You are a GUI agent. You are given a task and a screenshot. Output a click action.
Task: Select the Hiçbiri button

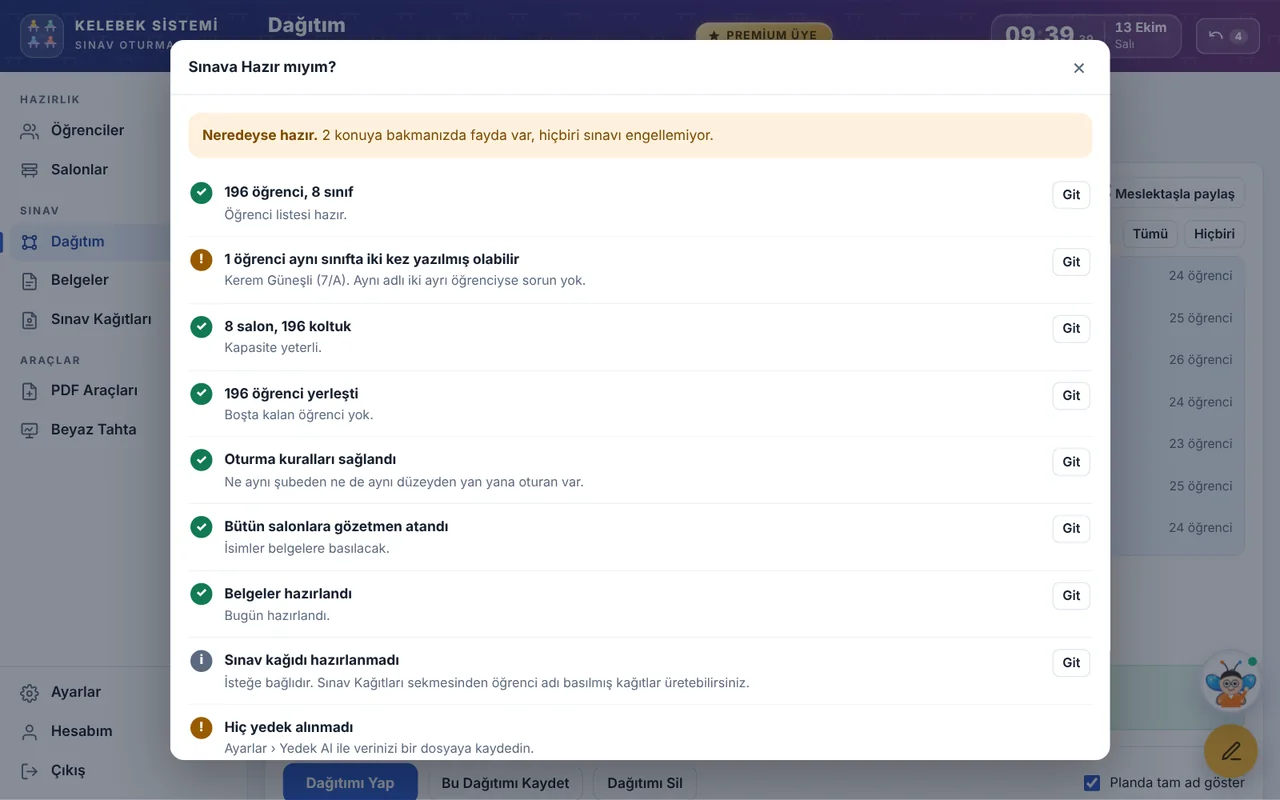coord(1215,234)
